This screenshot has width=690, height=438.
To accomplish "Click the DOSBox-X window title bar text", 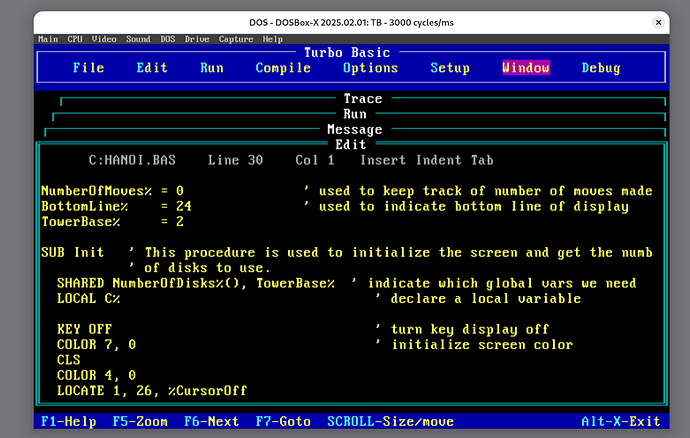I will [x=351, y=22].
